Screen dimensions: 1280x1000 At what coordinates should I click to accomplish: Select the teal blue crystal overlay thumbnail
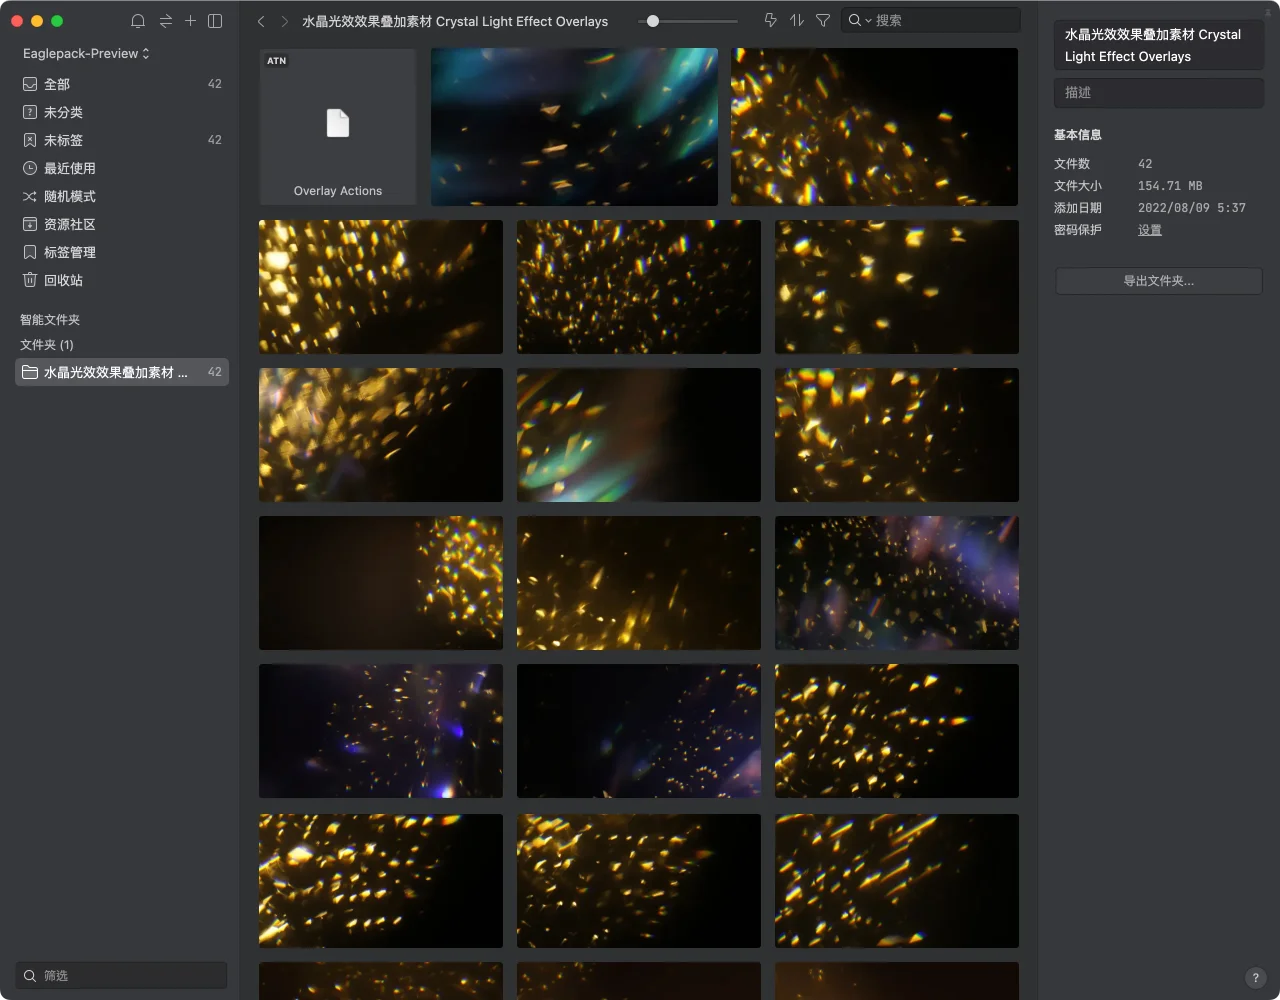574,127
